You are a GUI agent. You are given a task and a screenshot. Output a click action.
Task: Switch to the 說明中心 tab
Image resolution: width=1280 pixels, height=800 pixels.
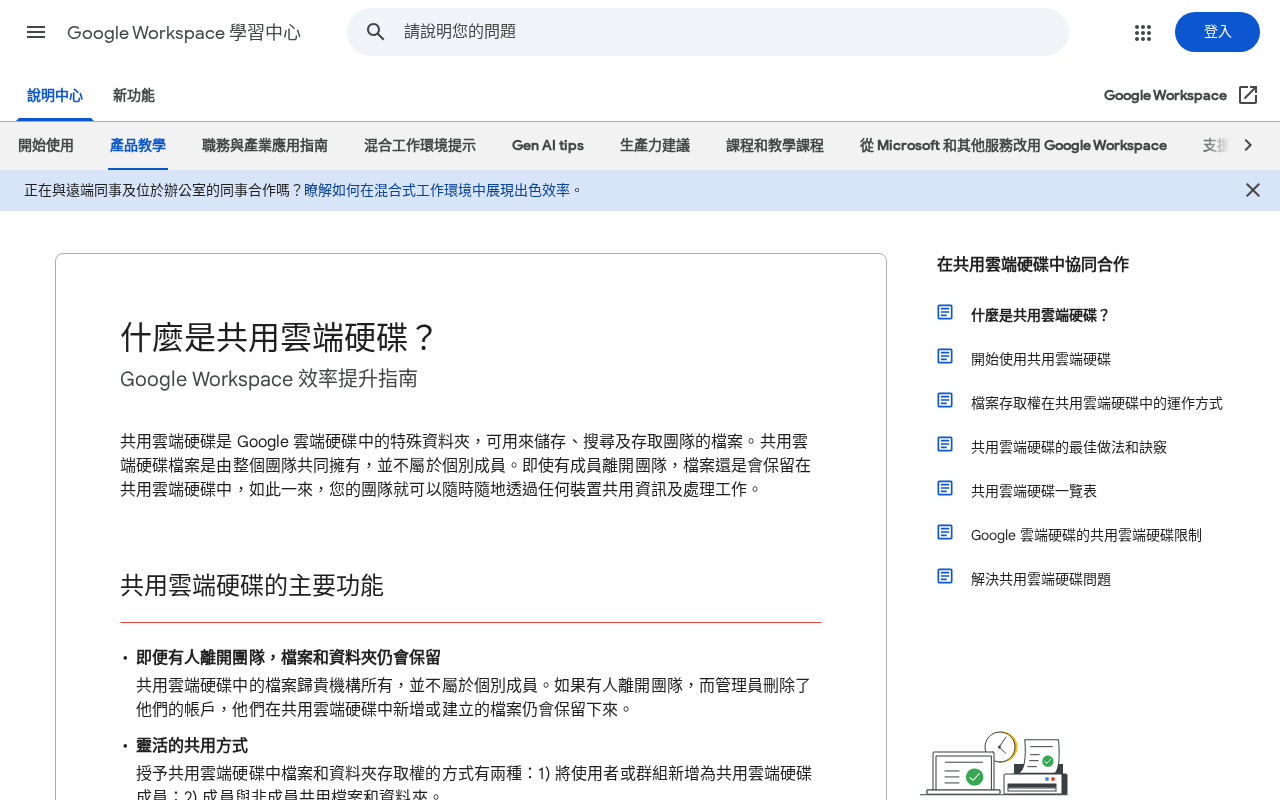[x=55, y=96]
